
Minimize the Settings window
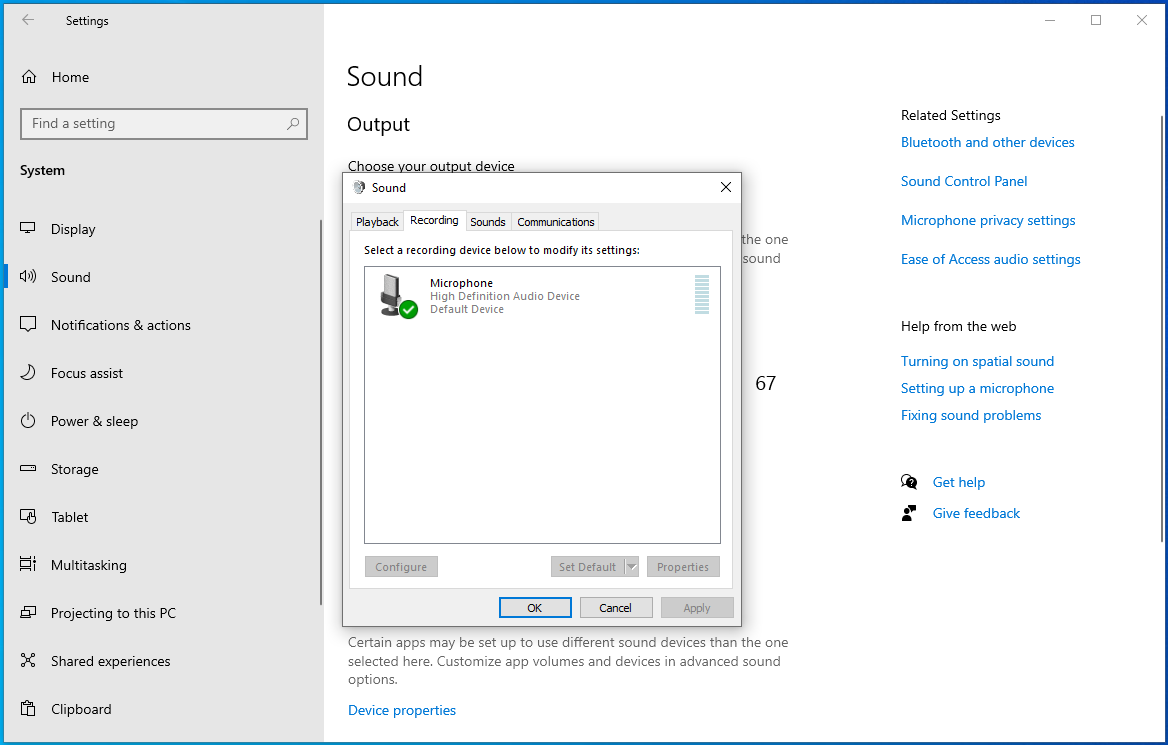[x=1050, y=20]
